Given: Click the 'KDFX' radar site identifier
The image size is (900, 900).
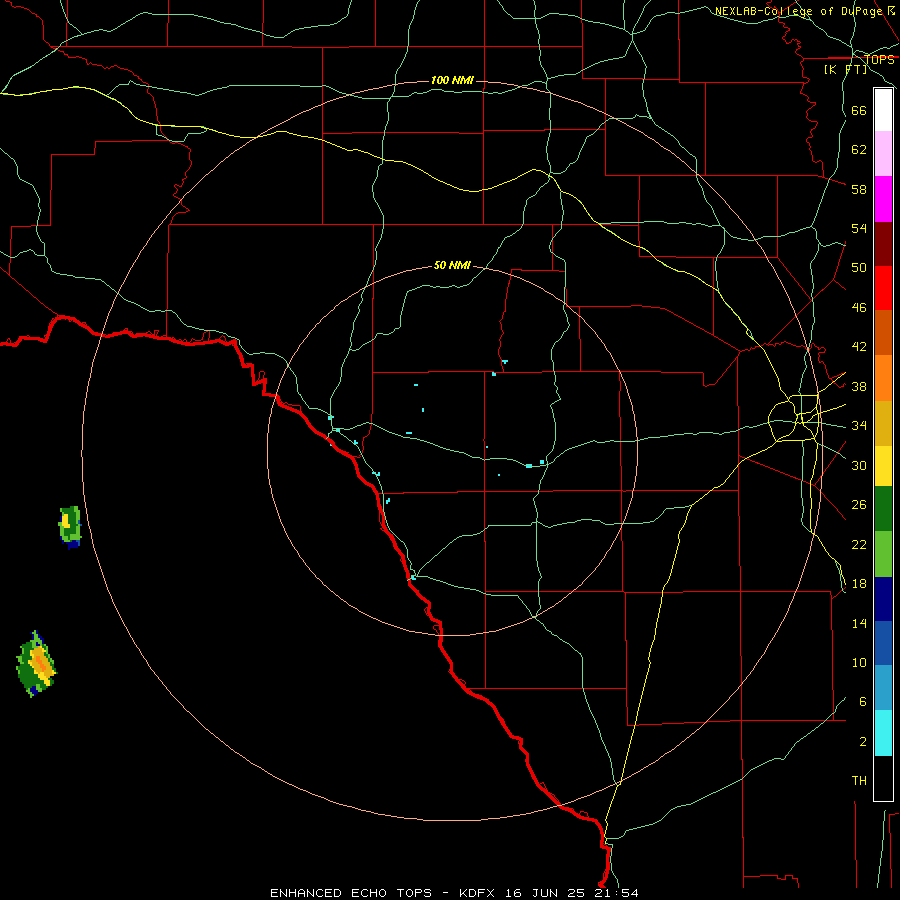Looking at the screenshot, I should 479,893.
